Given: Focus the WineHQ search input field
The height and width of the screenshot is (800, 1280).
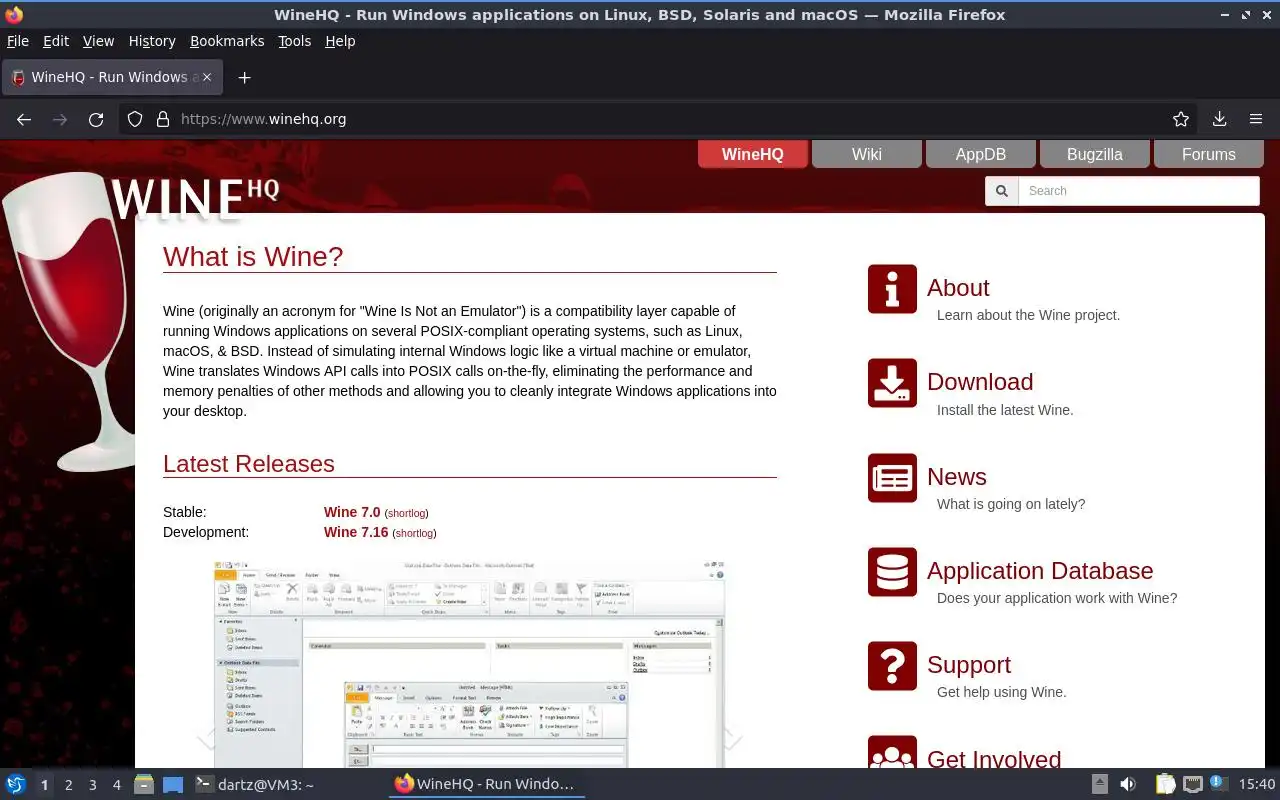Looking at the screenshot, I should point(1139,191).
